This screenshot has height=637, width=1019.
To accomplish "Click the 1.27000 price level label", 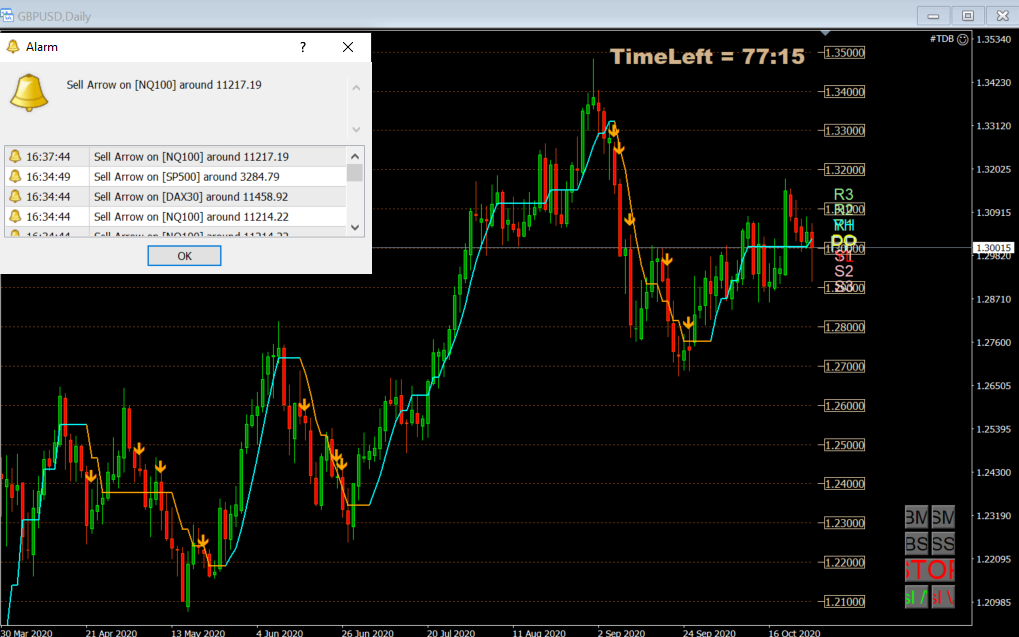I will coord(845,367).
